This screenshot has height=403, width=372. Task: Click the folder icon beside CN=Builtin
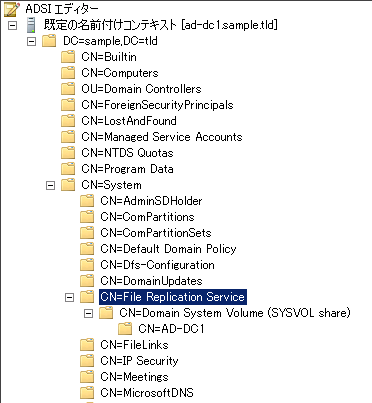click(68, 57)
